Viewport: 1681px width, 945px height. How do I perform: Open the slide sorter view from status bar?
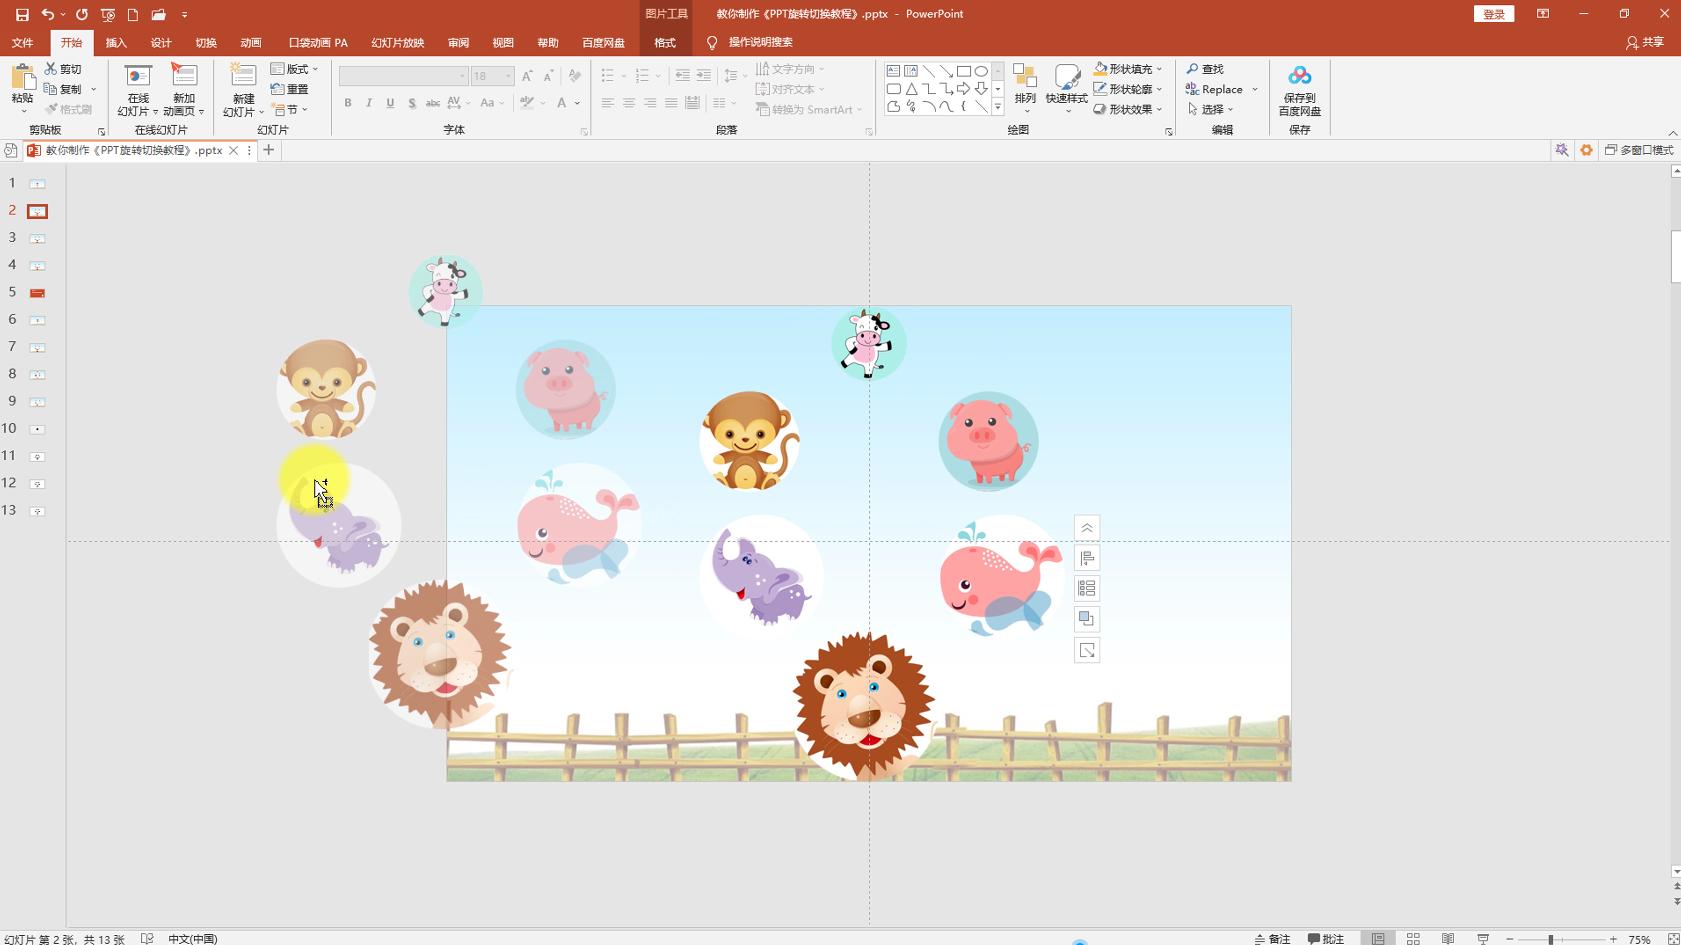(1413, 938)
